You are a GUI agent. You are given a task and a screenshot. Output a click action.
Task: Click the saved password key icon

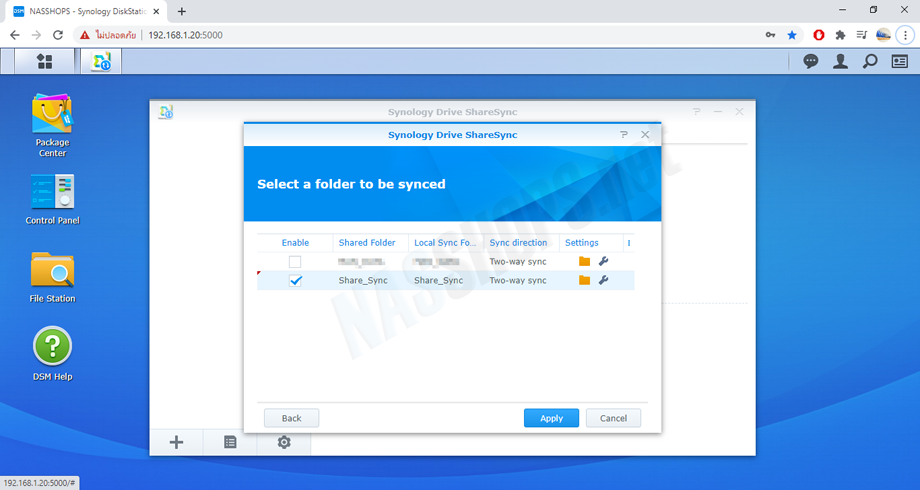[770, 35]
